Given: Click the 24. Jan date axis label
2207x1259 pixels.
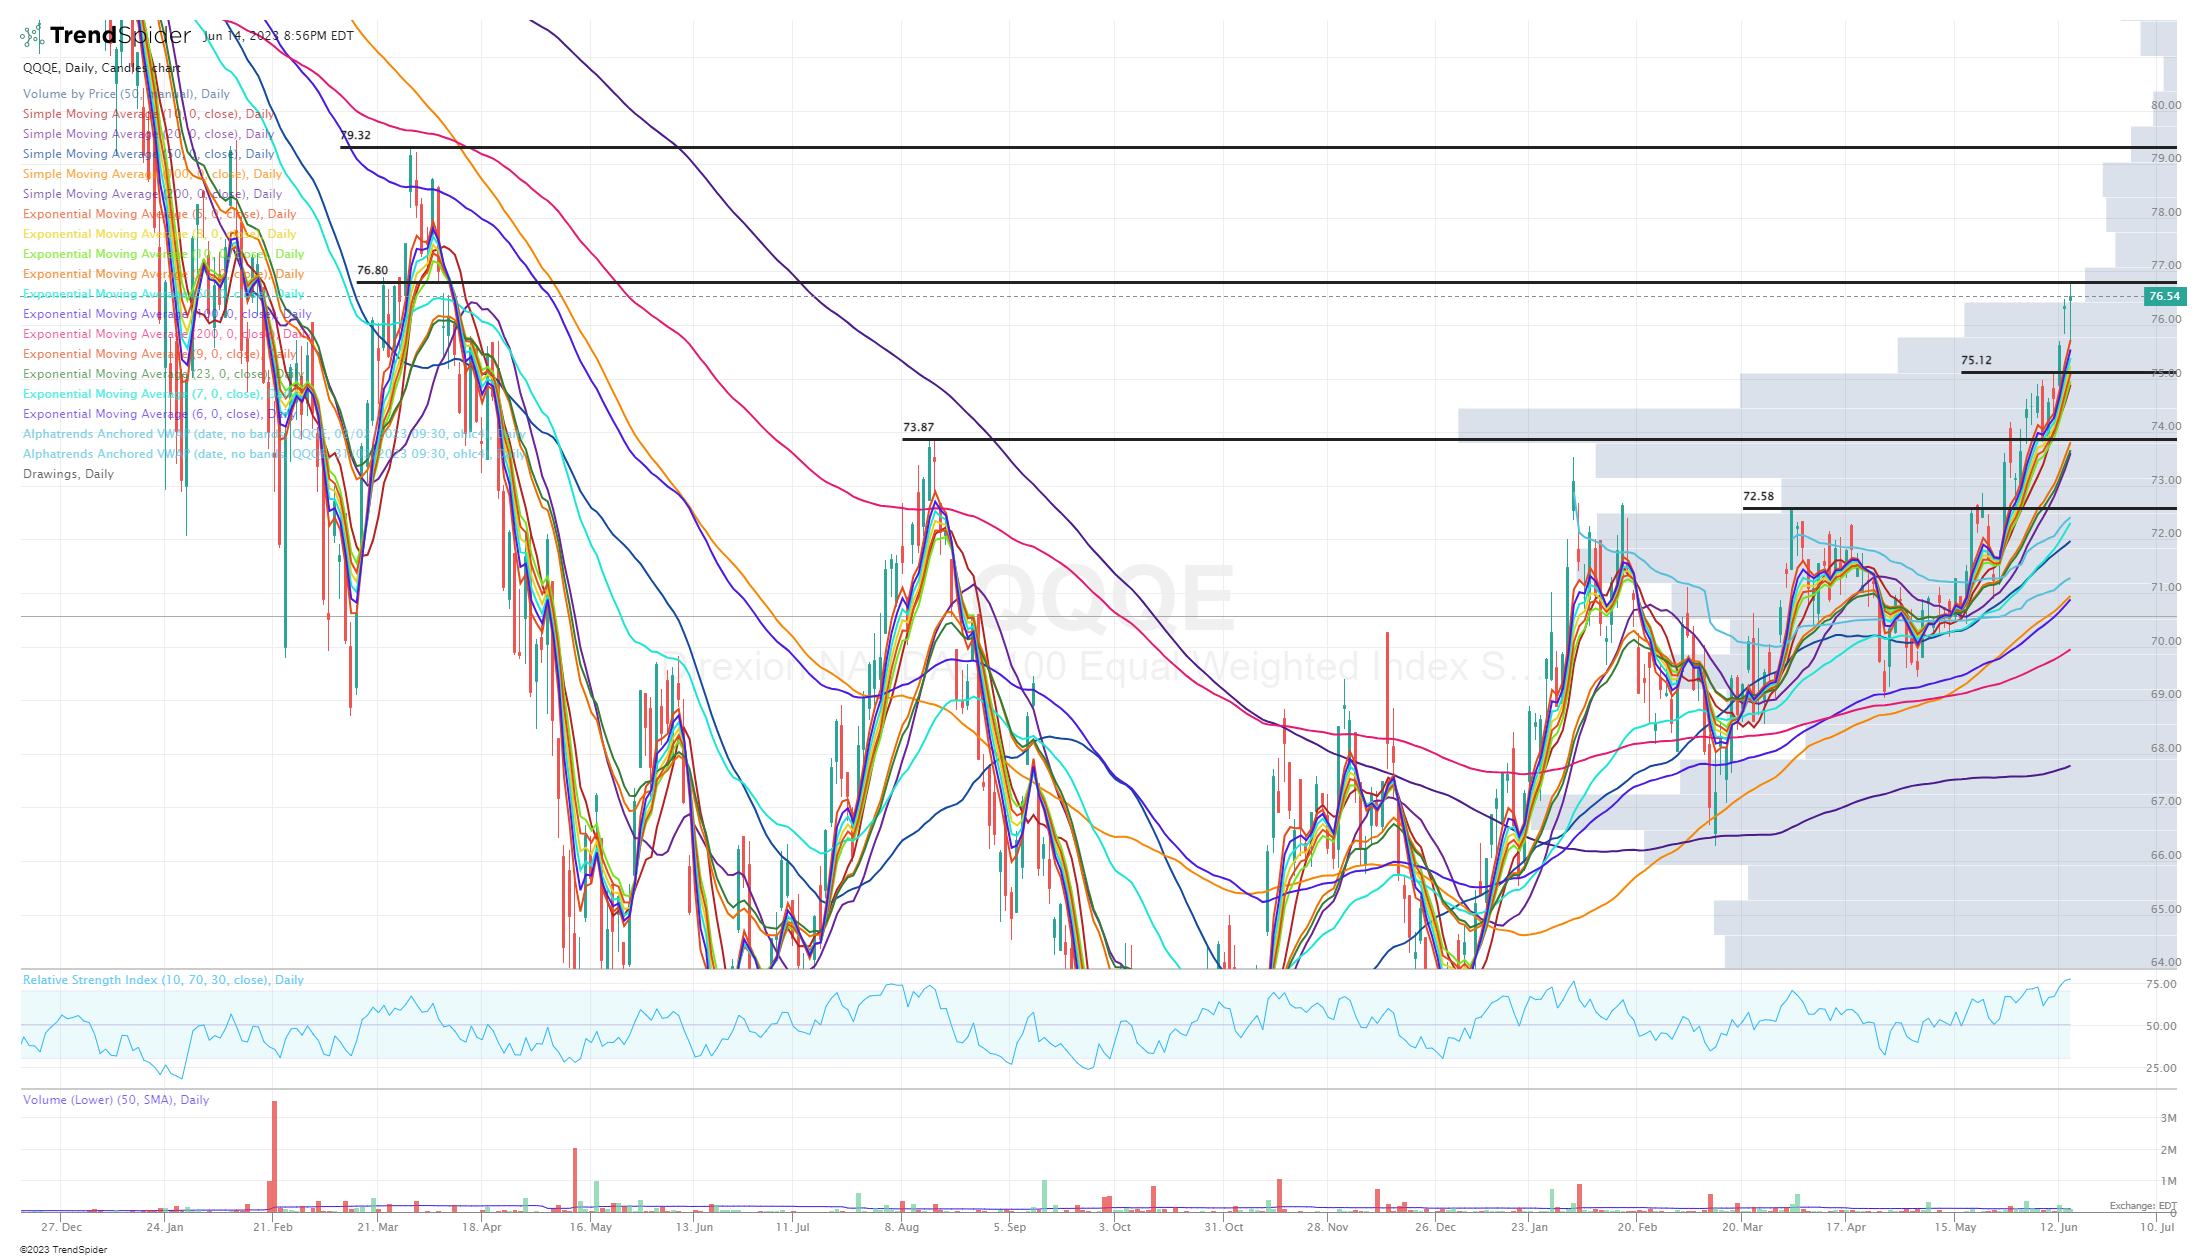Looking at the screenshot, I should (165, 1228).
